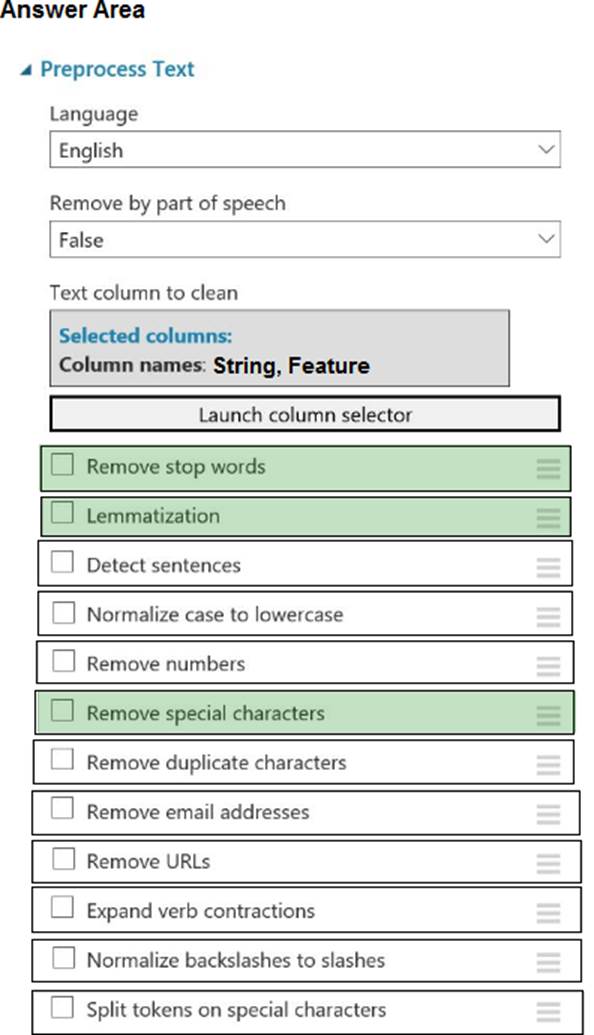Open the Remove by part of speech dropdown
Screen dimensions: 594x1035
pos(305,240)
